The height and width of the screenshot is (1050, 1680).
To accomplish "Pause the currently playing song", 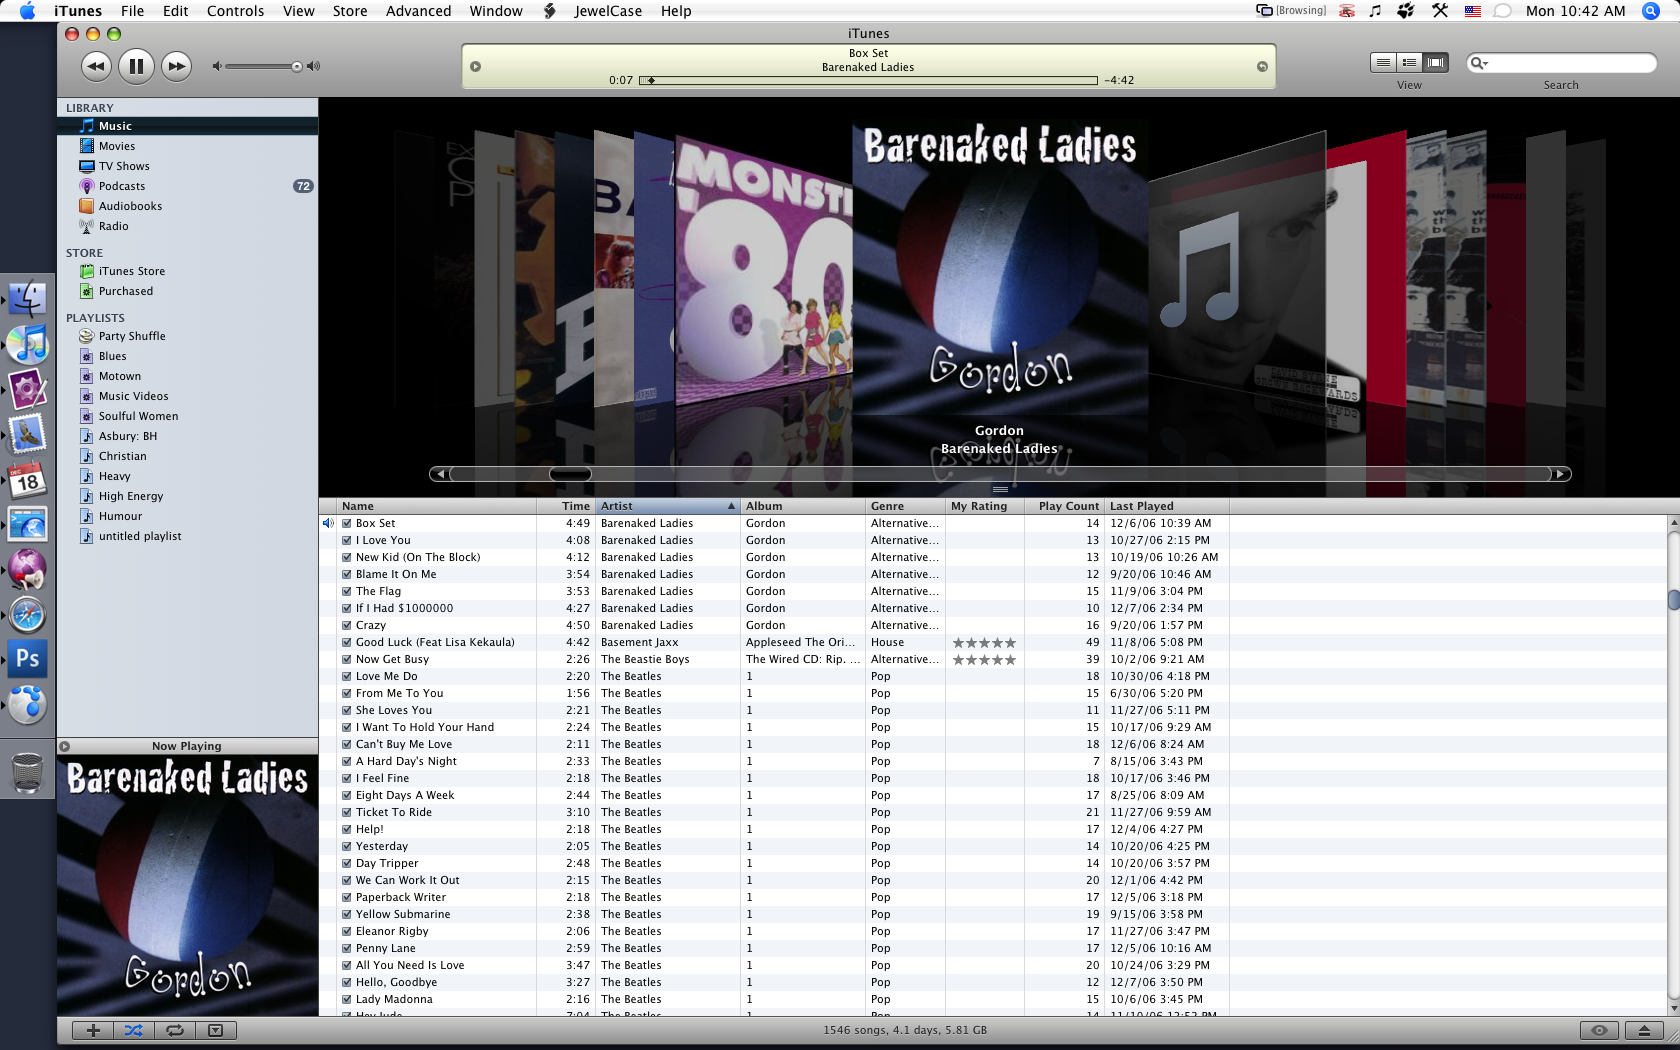I will tap(136, 67).
